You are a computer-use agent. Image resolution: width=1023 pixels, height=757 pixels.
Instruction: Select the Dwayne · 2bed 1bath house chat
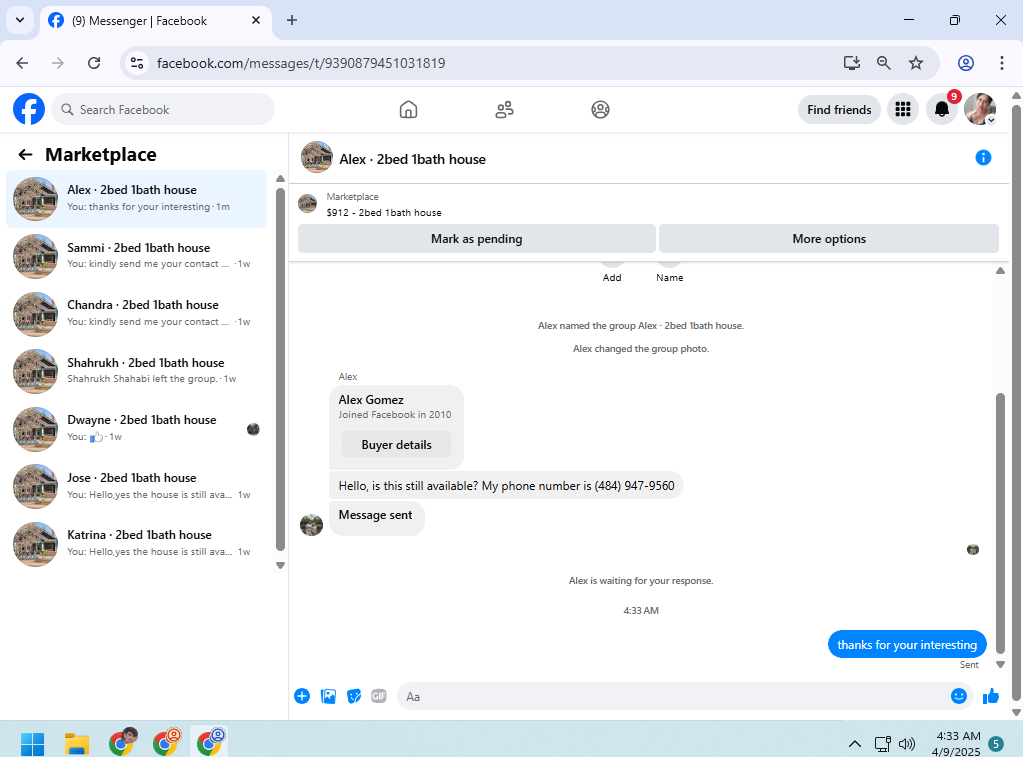(136, 428)
